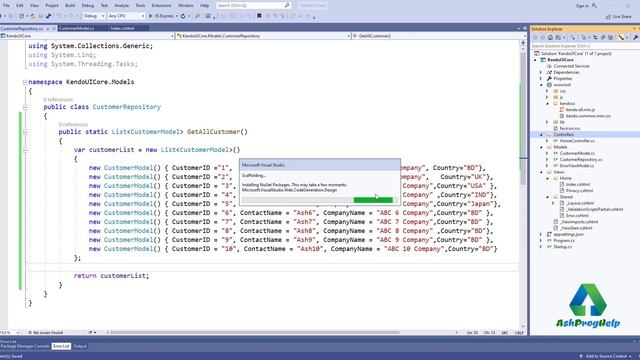Collapse the namespace KendoUICore.Models outline
The image size is (640, 360).
pyautogui.click(x=25, y=82)
